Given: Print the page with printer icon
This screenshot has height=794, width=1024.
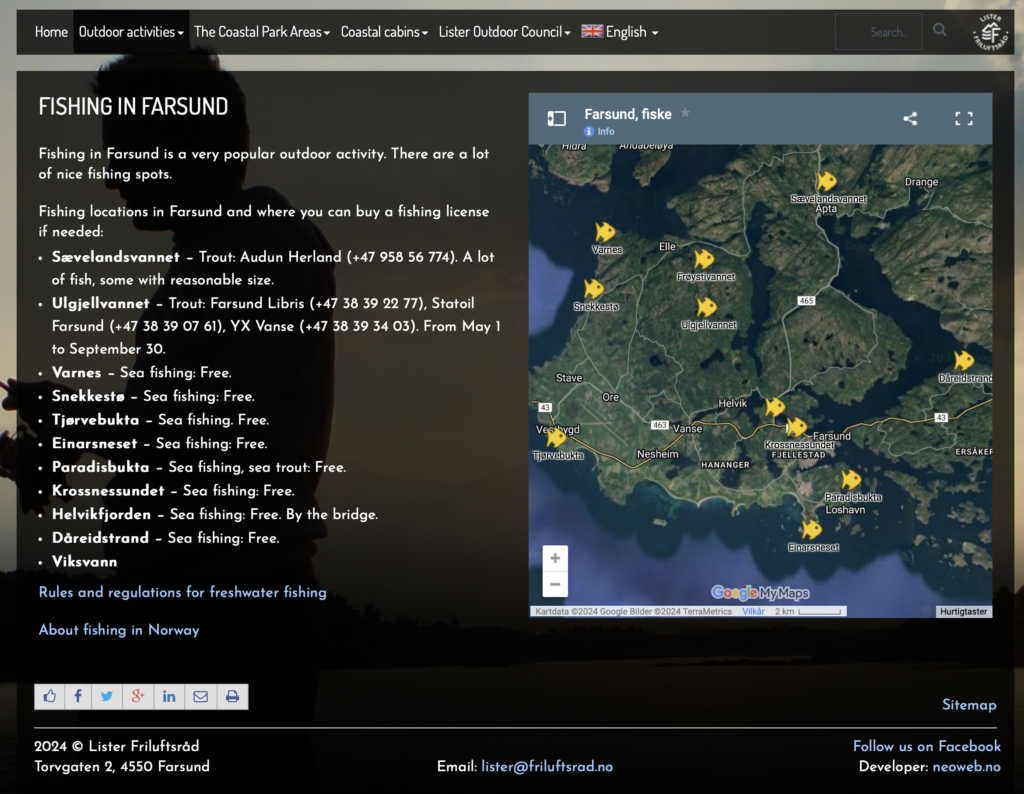Looking at the screenshot, I should click(232, 697).
